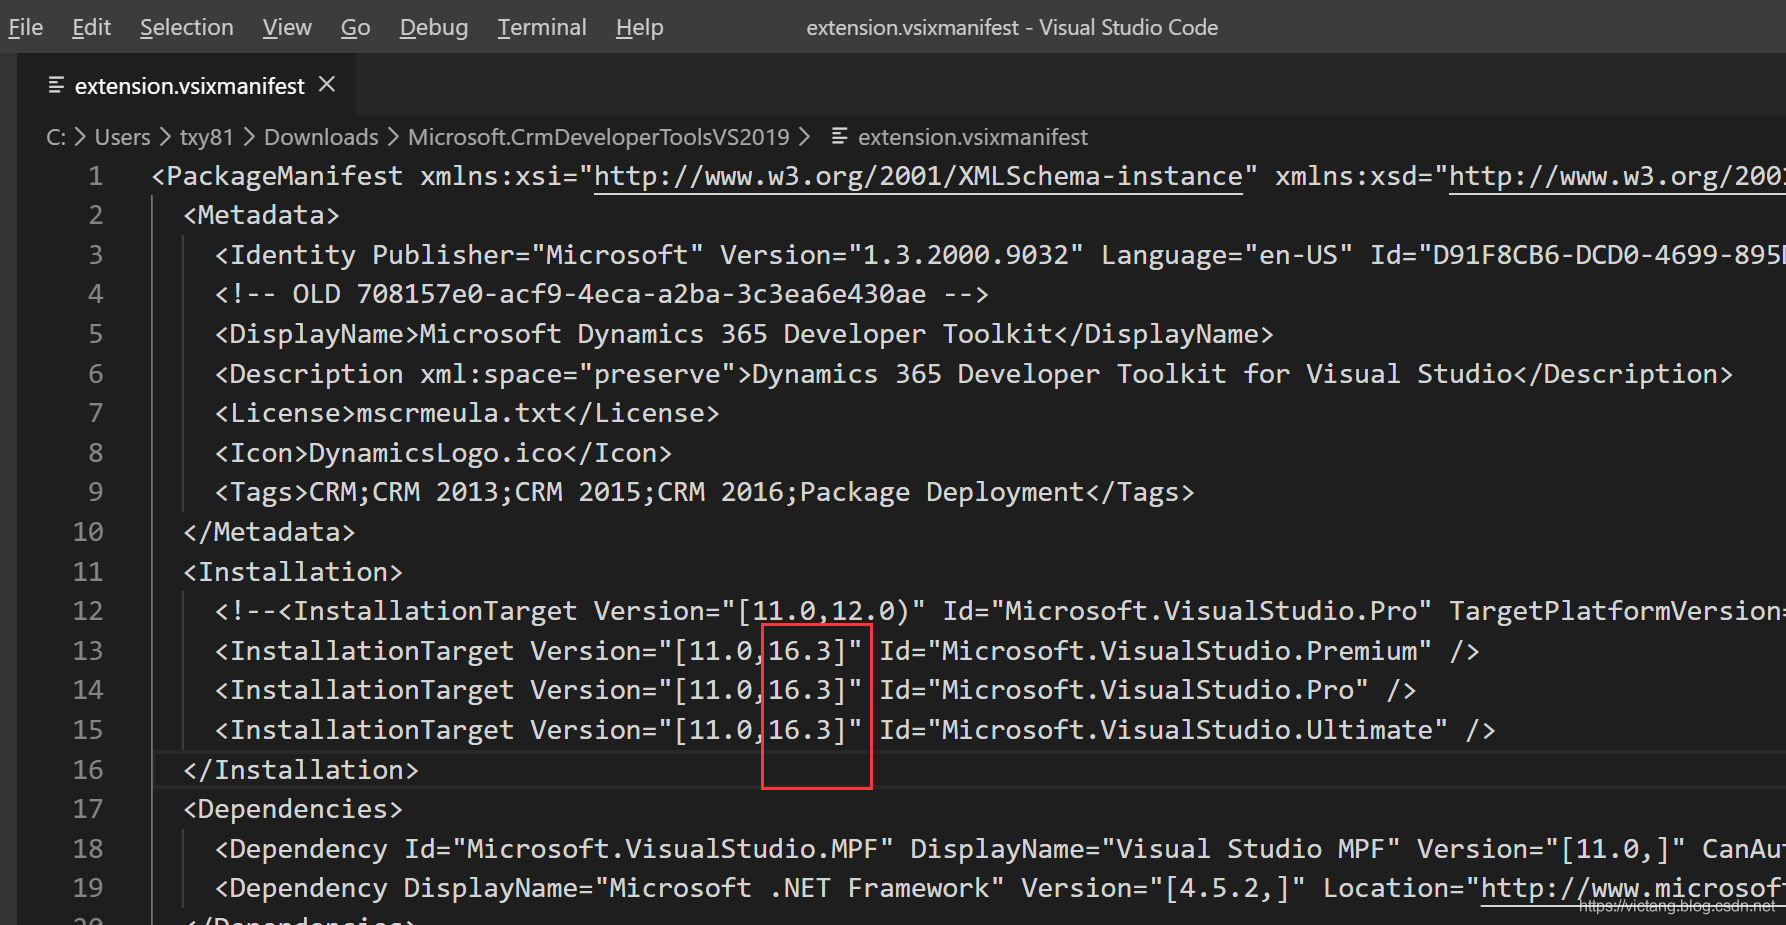Click the Downloads breadcrumb segment
This screenshot has width=1786, height=925.
click(x=321, y=137)
